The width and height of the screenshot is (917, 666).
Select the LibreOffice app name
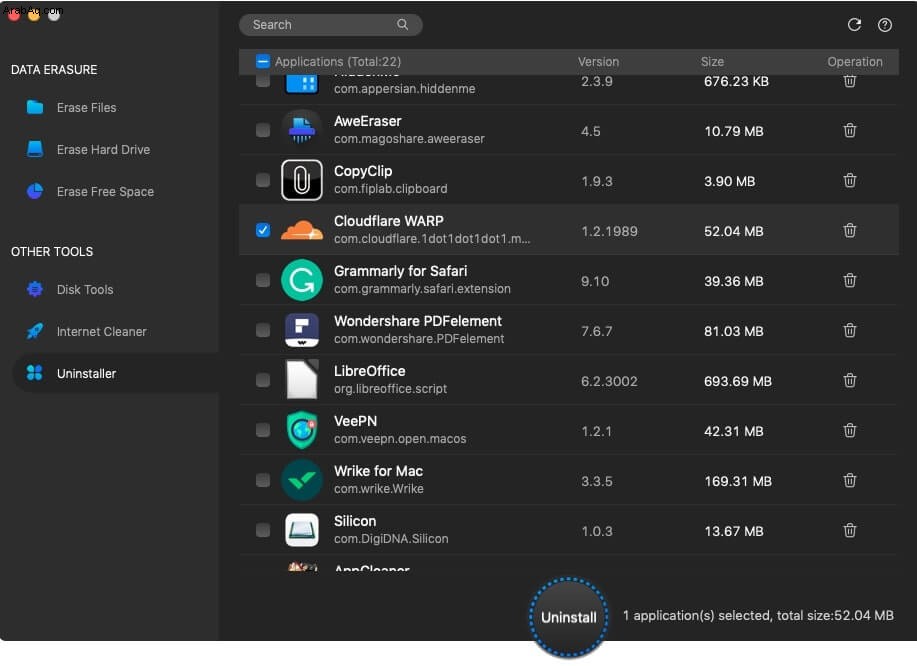[370, 371]
